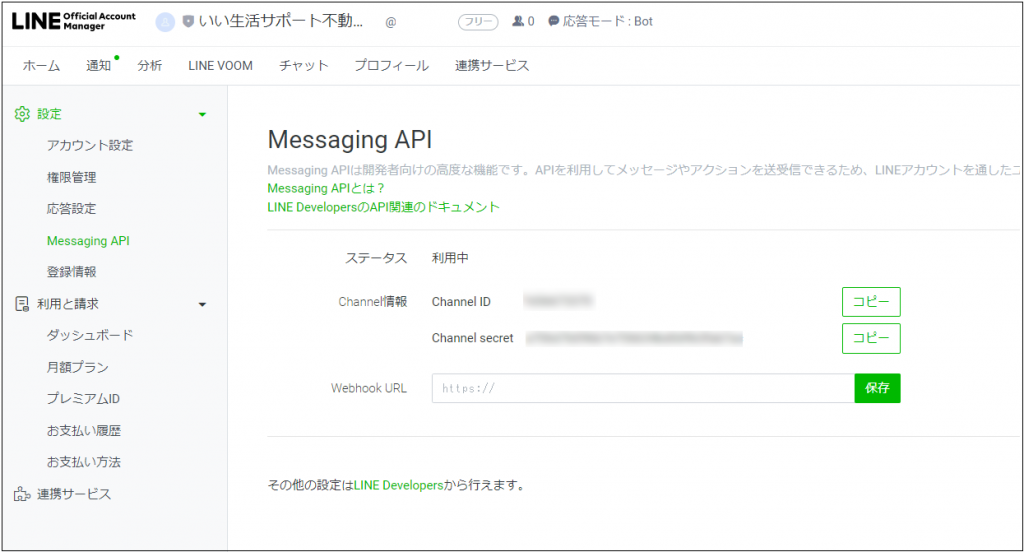Click the 連携サービス sidebar label
Screen dimensions: 1024x552
click(74, 494)
